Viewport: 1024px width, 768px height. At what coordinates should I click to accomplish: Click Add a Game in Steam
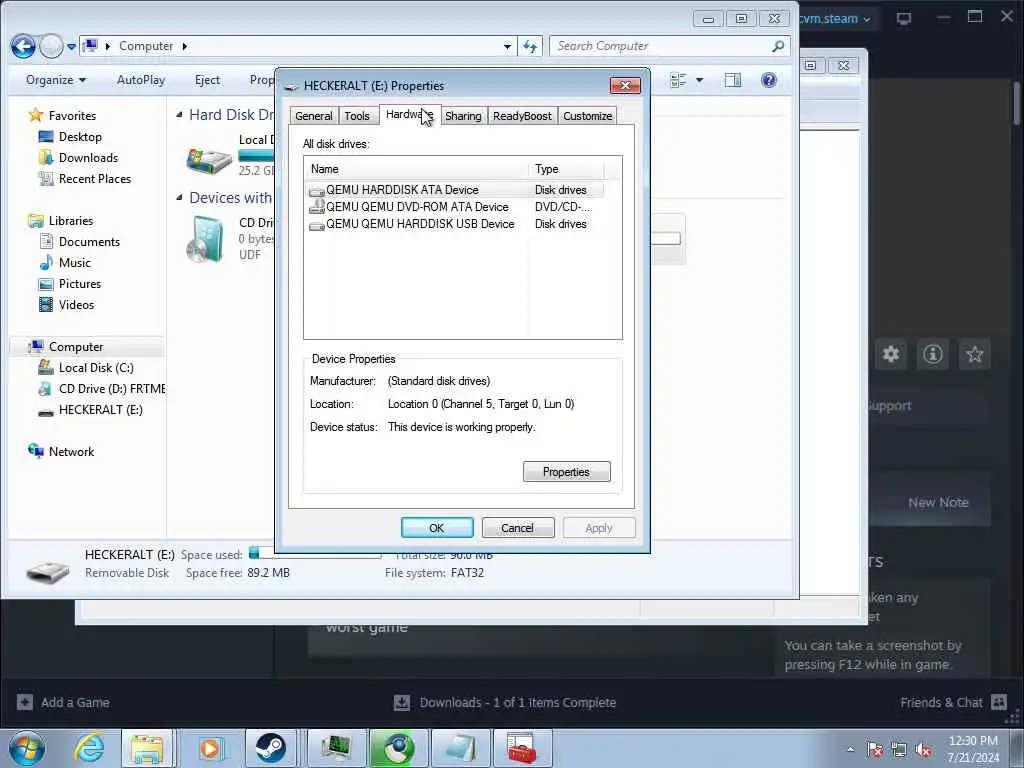63,702
